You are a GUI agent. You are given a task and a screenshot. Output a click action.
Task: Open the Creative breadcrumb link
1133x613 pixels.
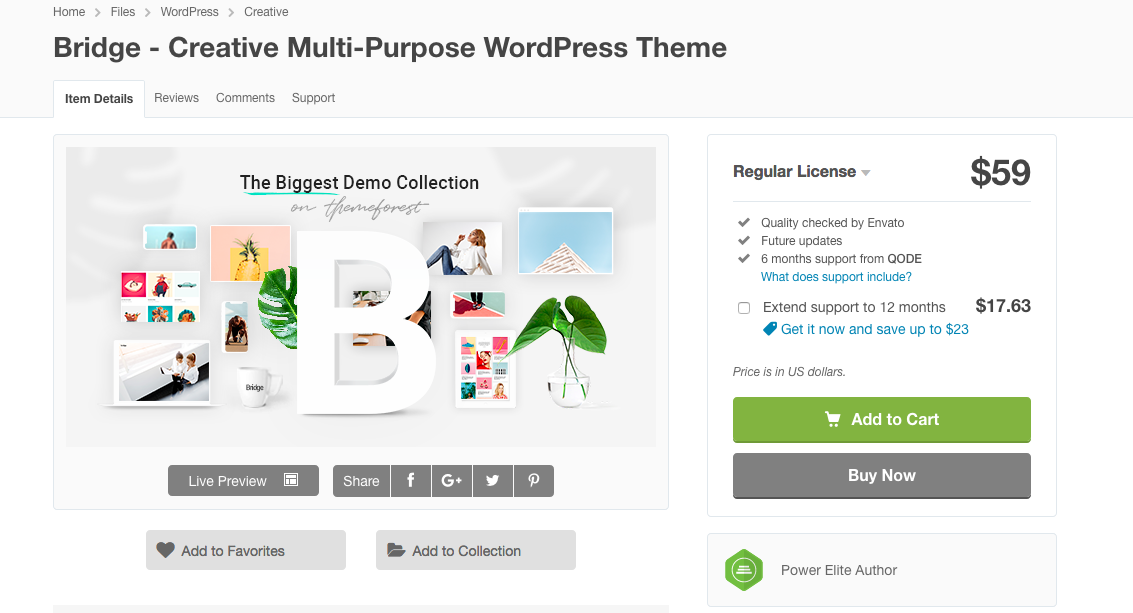click(x=266, y=12)
